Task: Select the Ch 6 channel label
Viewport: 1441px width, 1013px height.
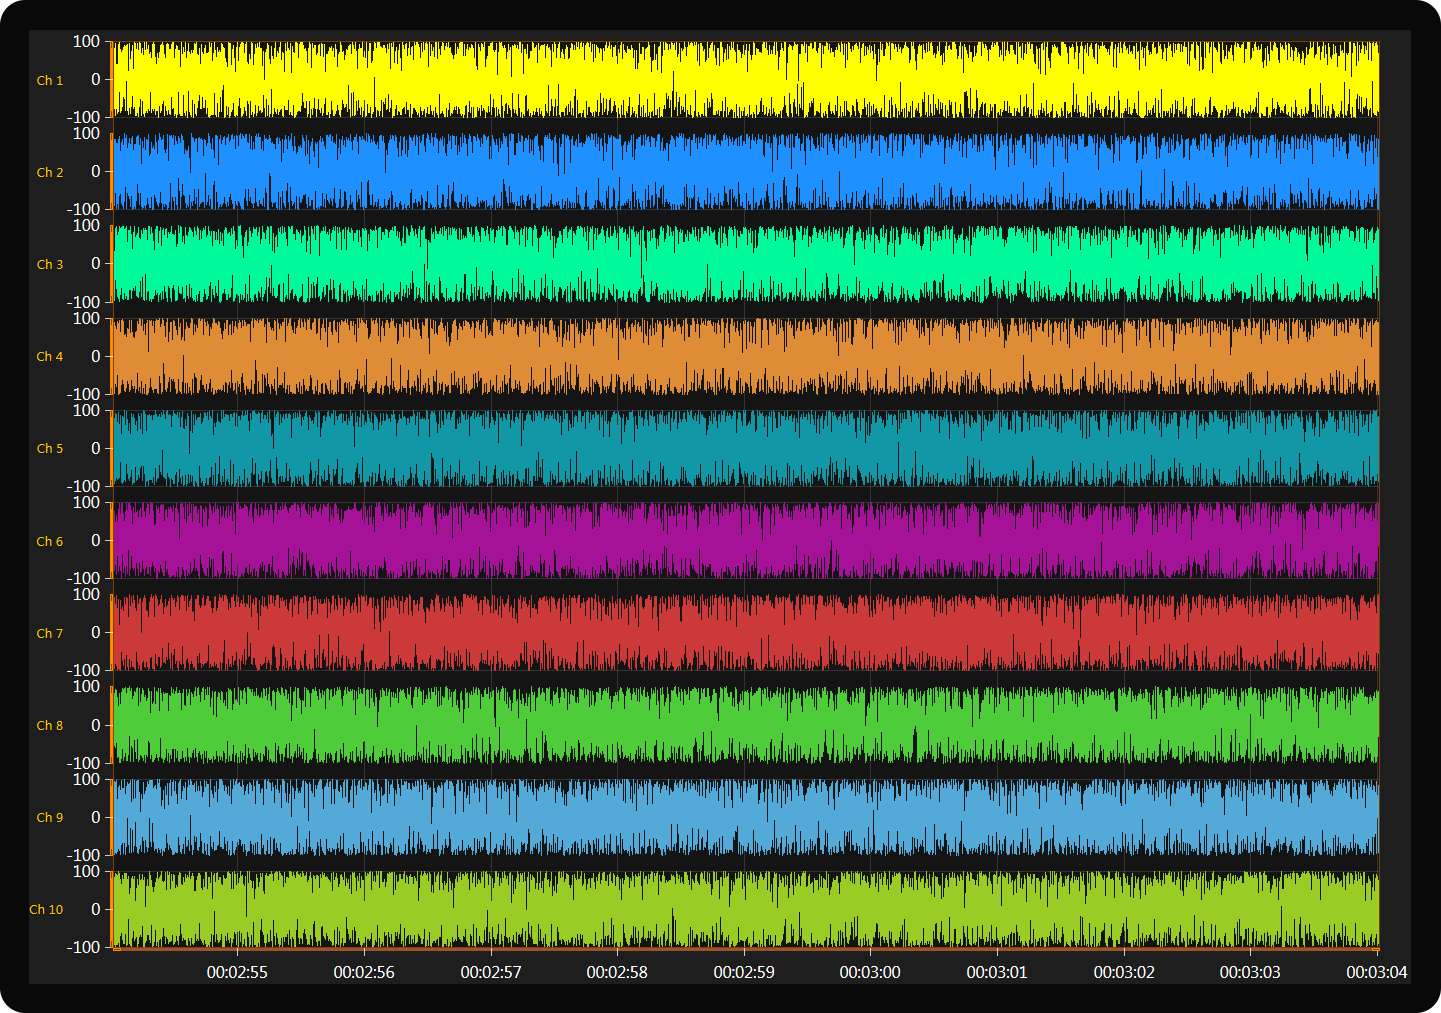Action: click(x=50, y=541)
